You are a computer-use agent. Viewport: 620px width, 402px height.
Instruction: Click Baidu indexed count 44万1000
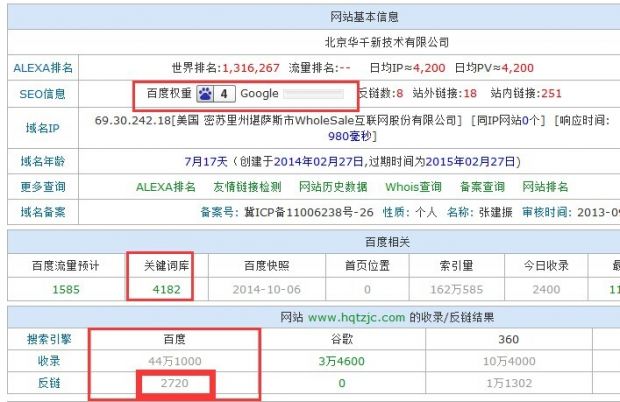point(175,361)
